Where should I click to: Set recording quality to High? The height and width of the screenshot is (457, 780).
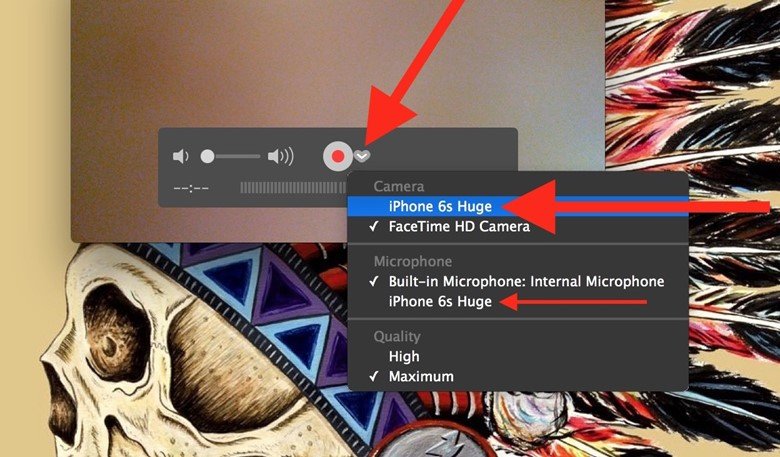point(405,356)
